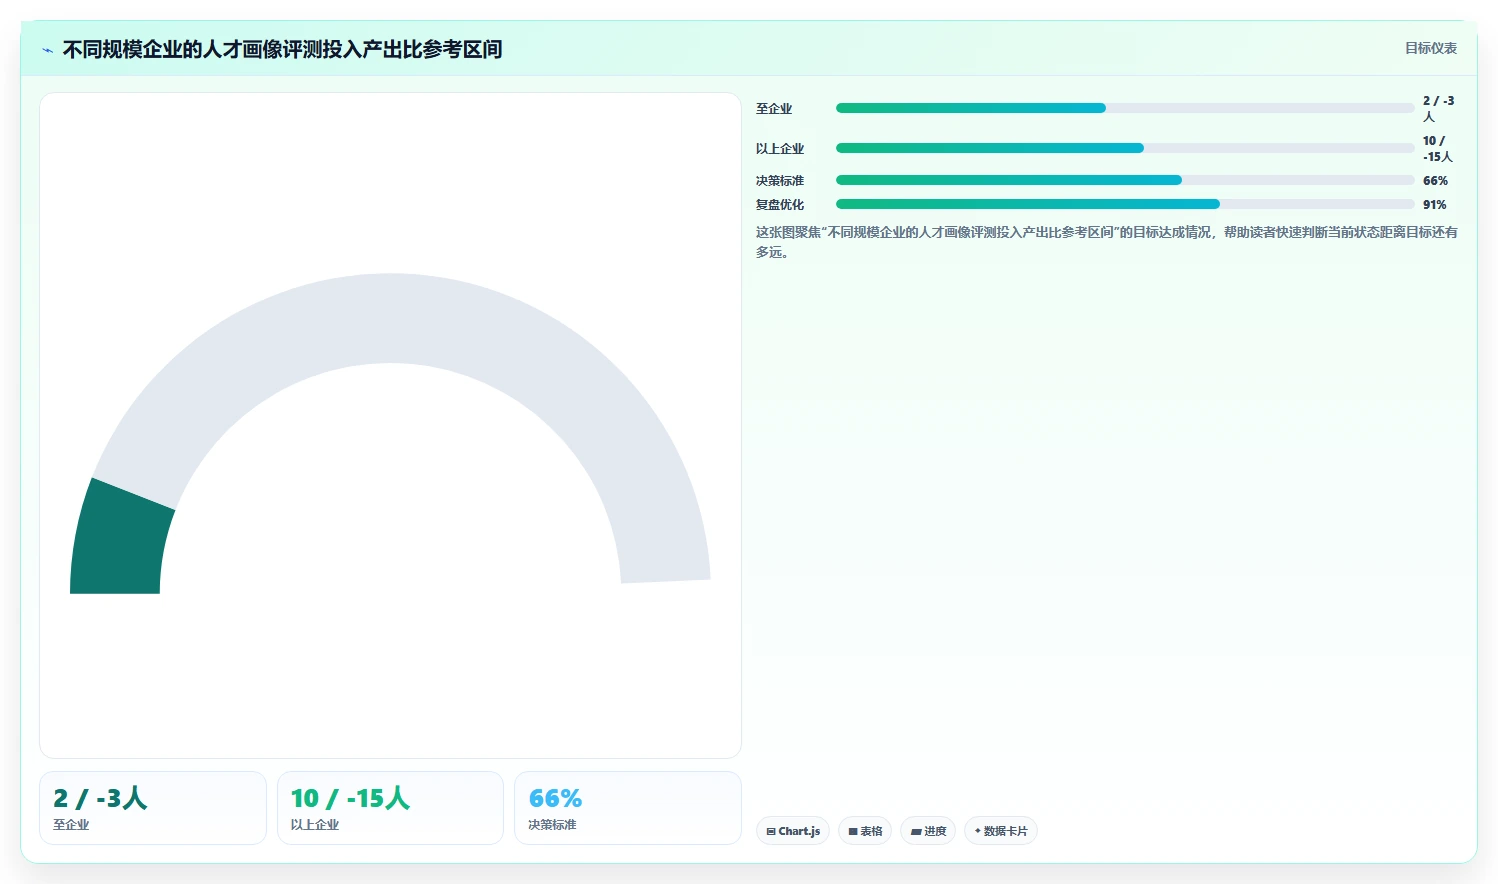Click the small blue icon beside the title
This screenshot has height=884, width=1498.
click(47, 50)
